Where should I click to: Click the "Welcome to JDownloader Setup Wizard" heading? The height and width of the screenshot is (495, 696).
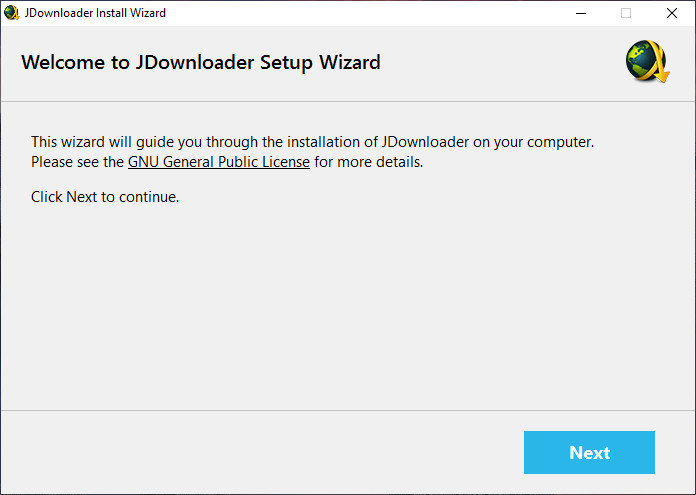tap(200, 62)
